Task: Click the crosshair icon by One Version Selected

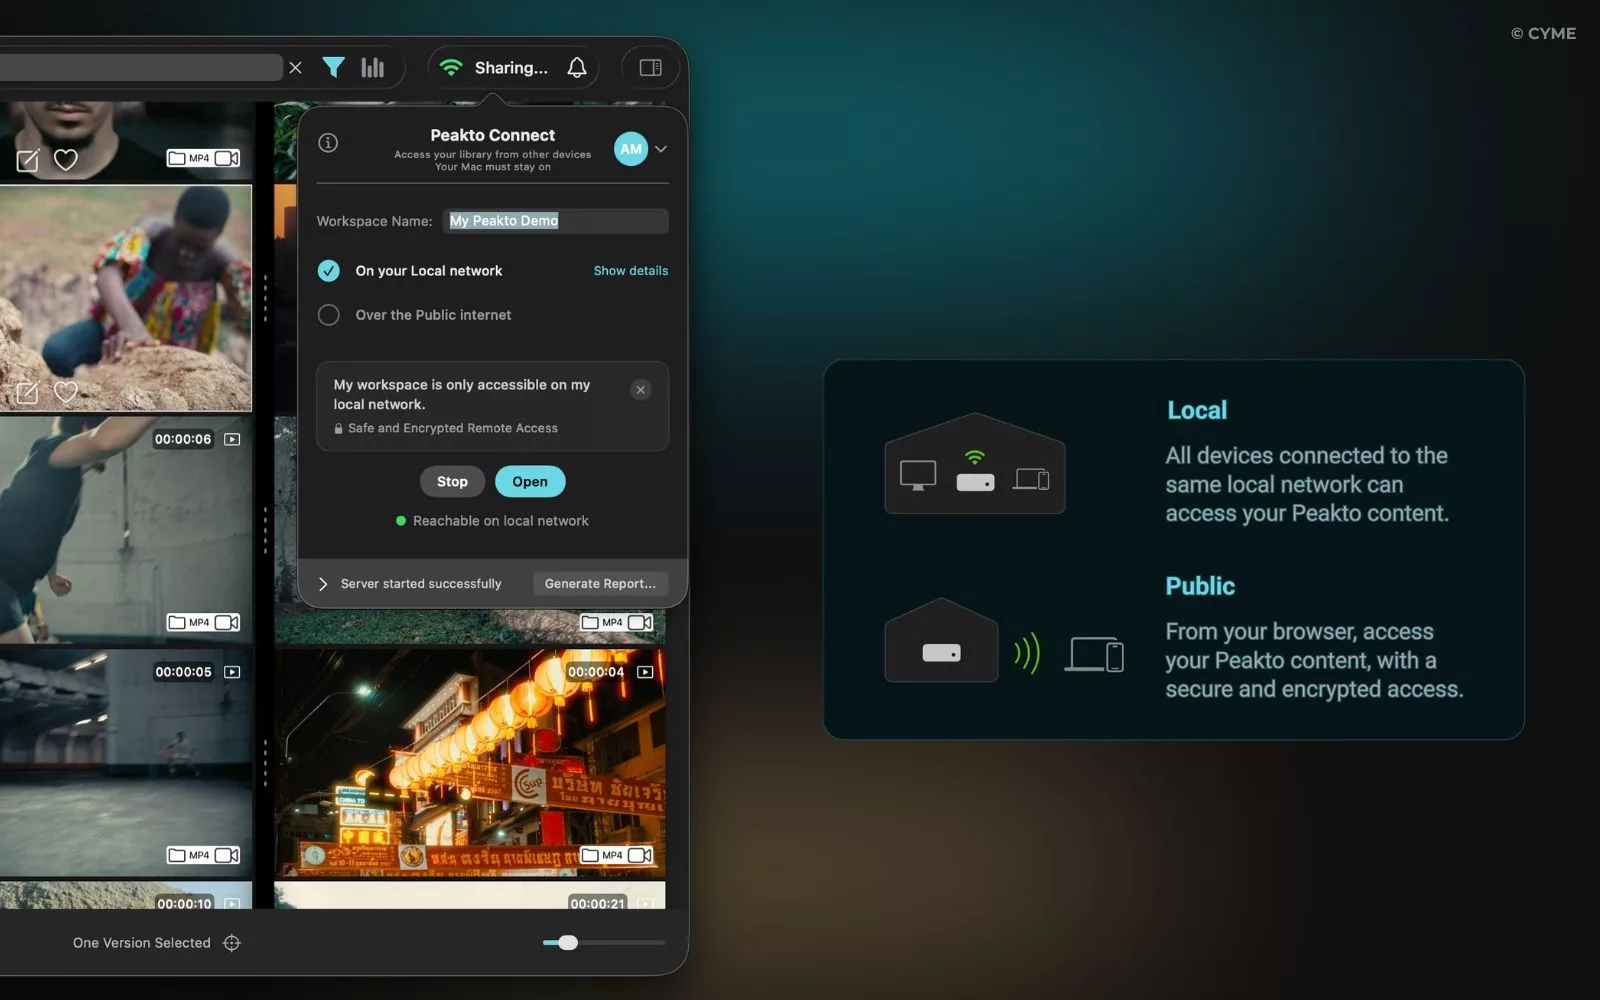Action: (232, 943)
